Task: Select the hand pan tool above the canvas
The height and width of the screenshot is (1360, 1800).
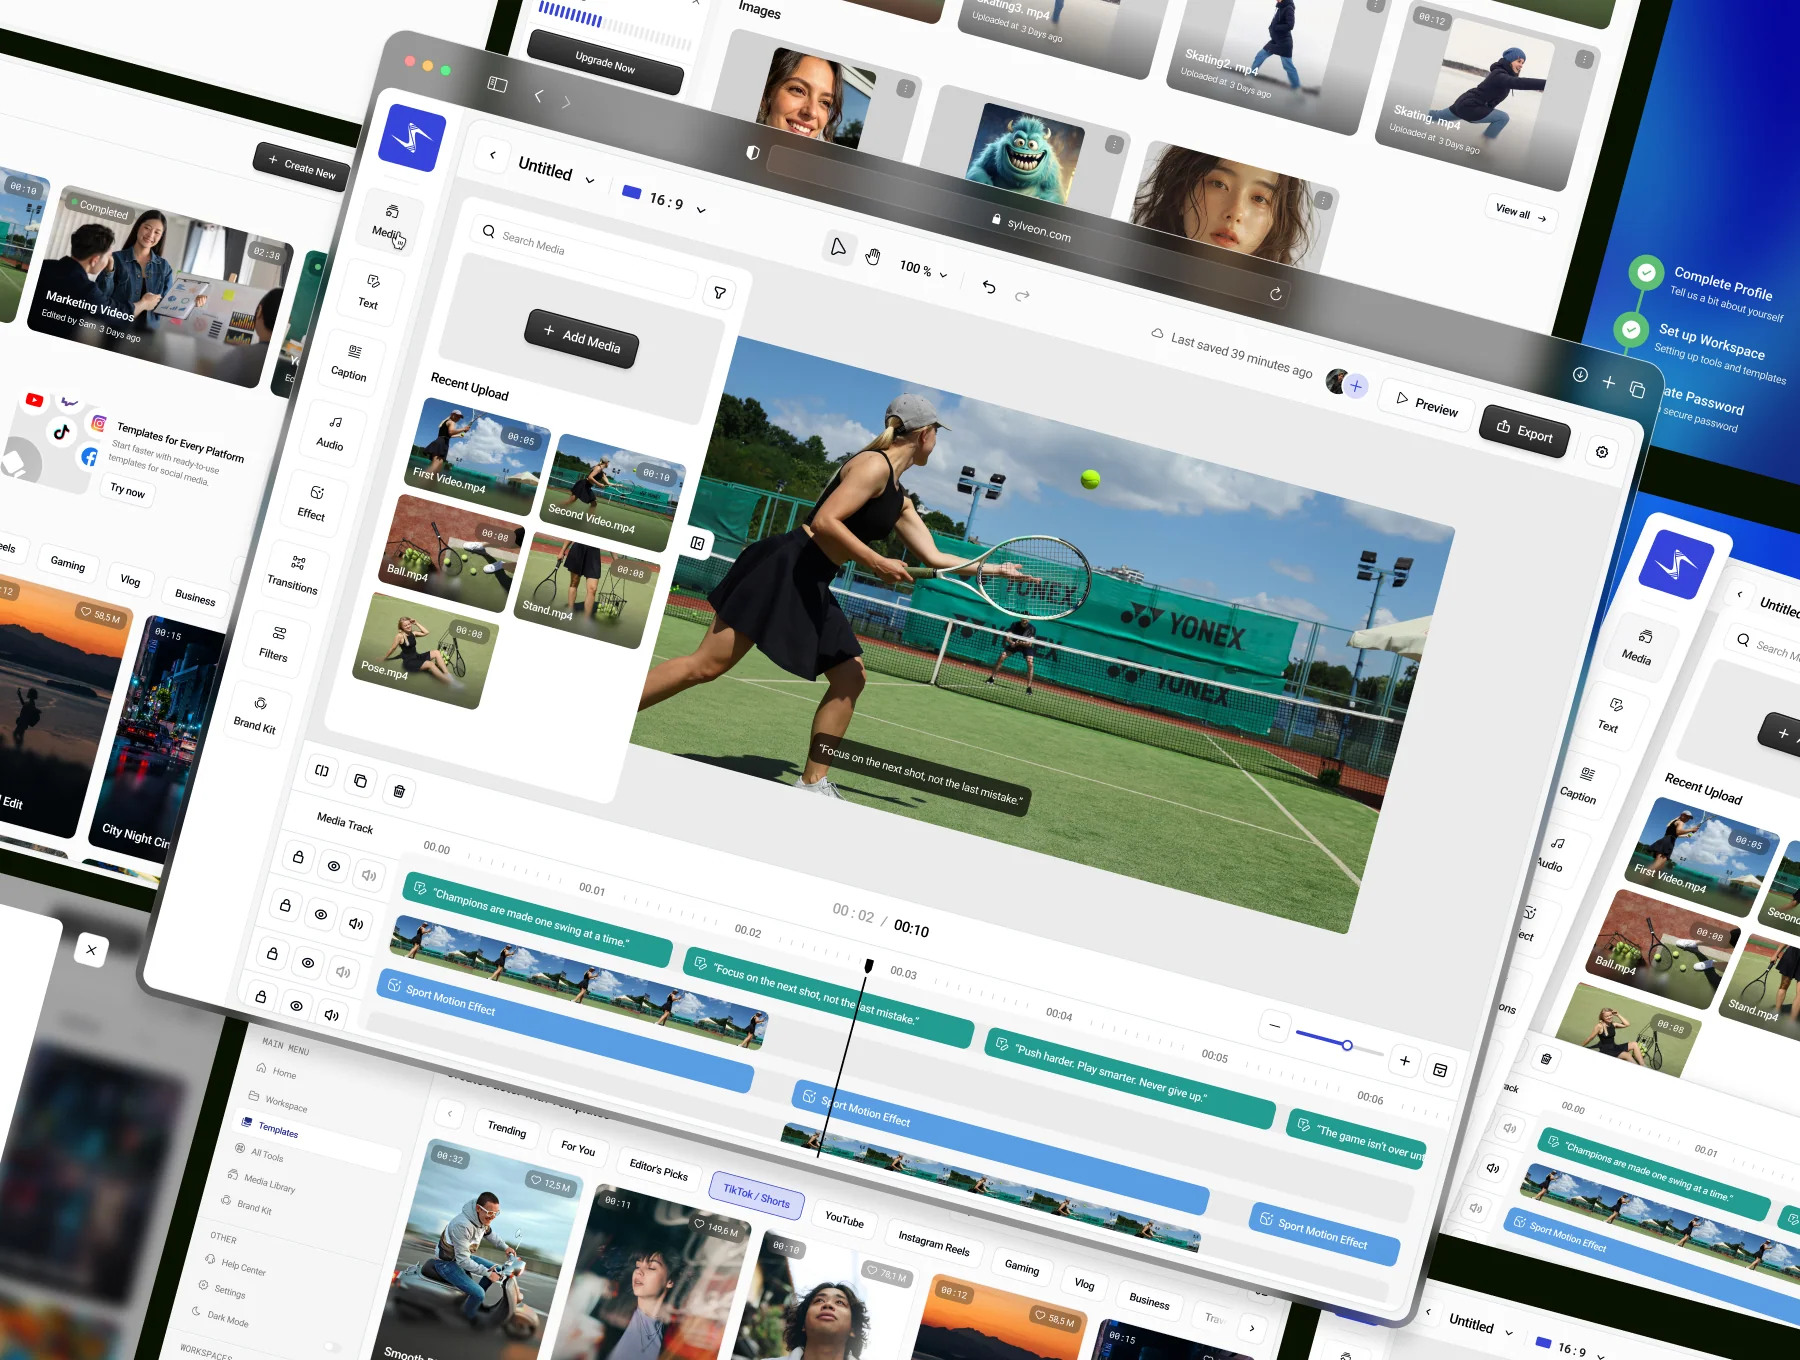Action: click(x=873, y=257)
